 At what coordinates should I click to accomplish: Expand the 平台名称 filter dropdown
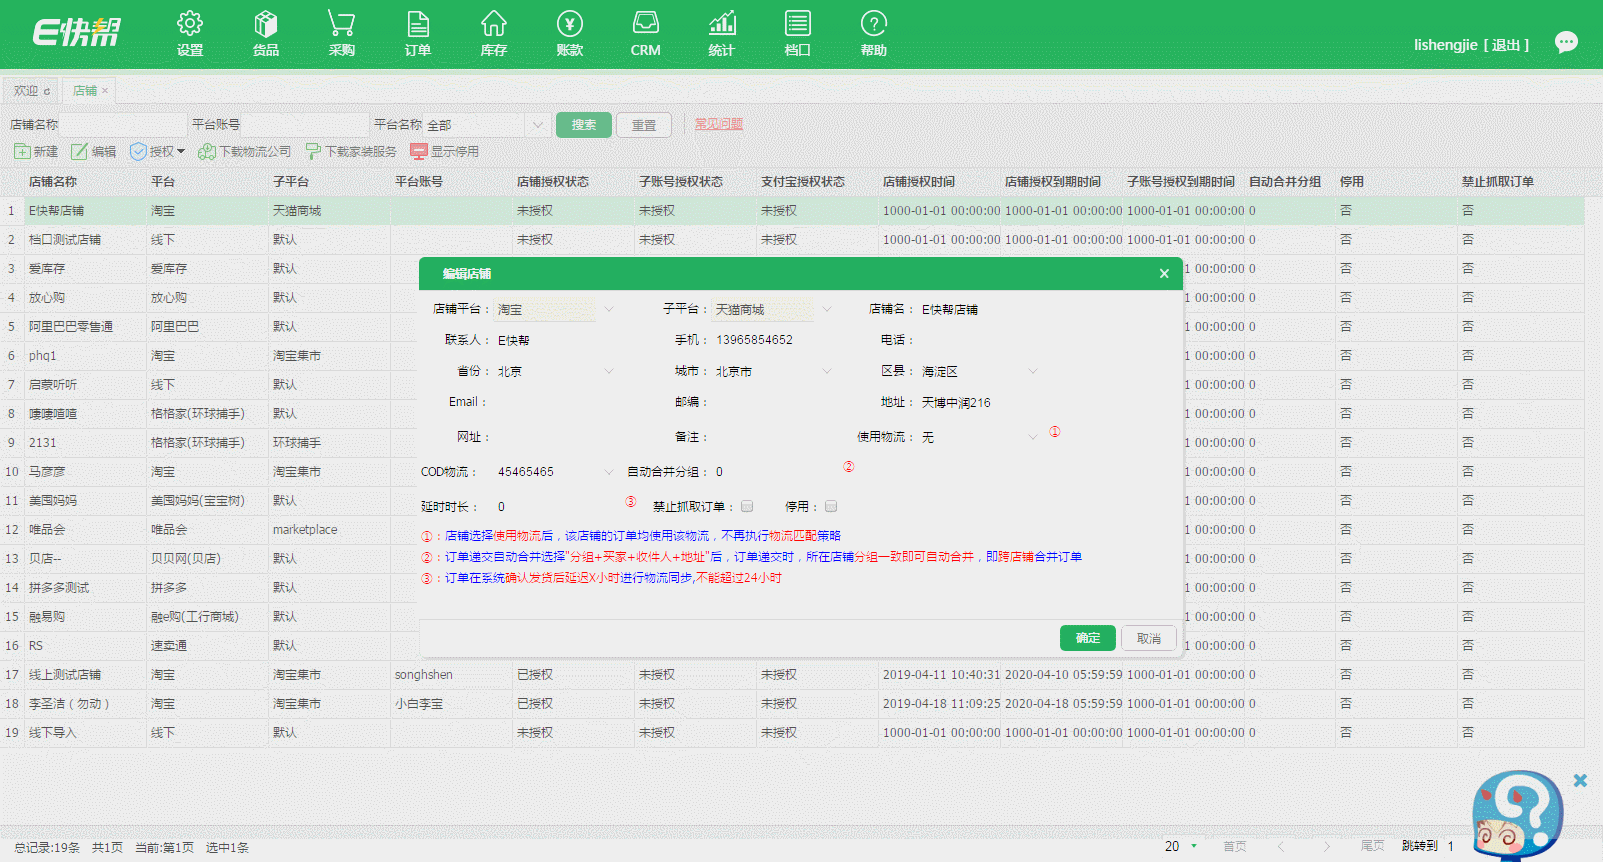(x=537, y=125)
